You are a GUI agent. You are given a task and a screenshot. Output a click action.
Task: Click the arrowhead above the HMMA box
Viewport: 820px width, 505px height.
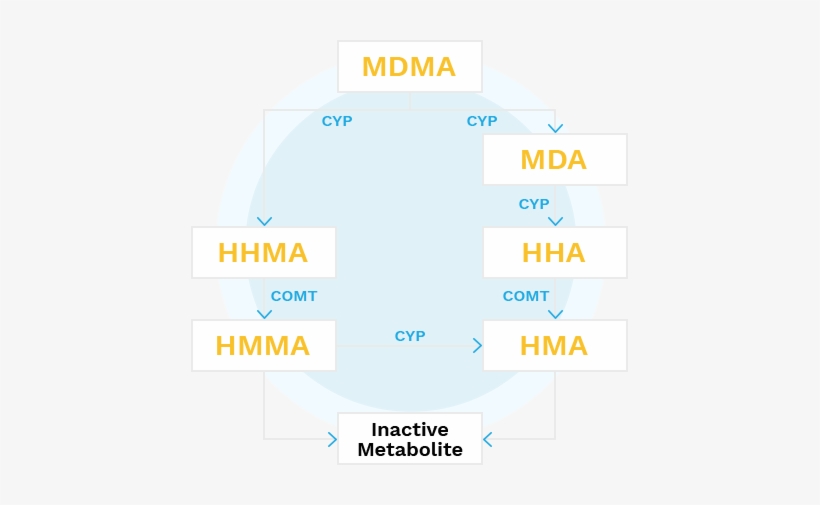(264, 314)
